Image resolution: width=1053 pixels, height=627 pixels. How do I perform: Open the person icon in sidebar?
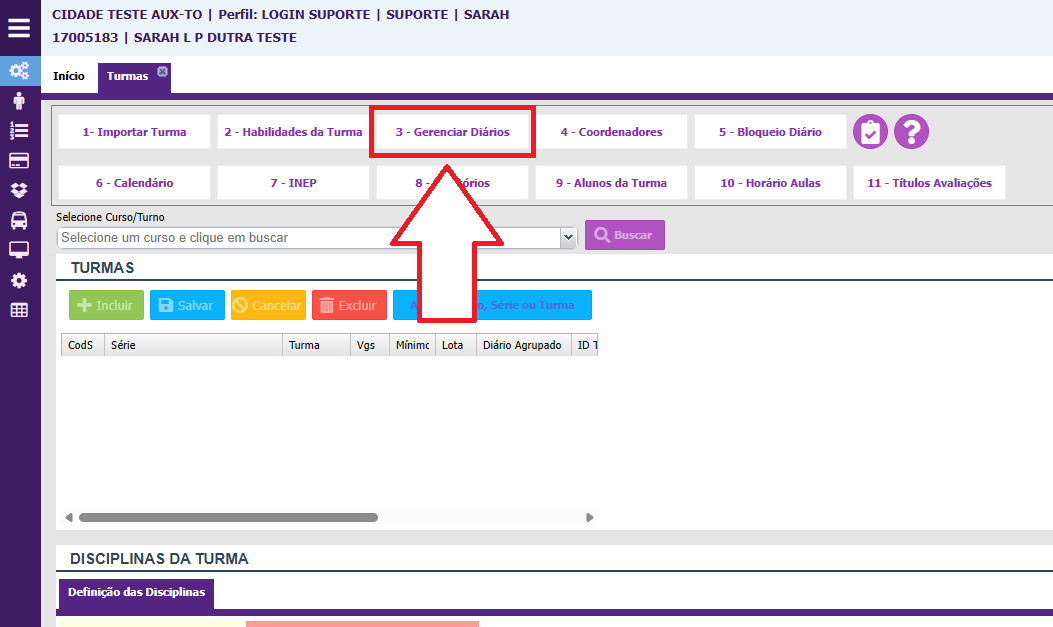point(19,101)
